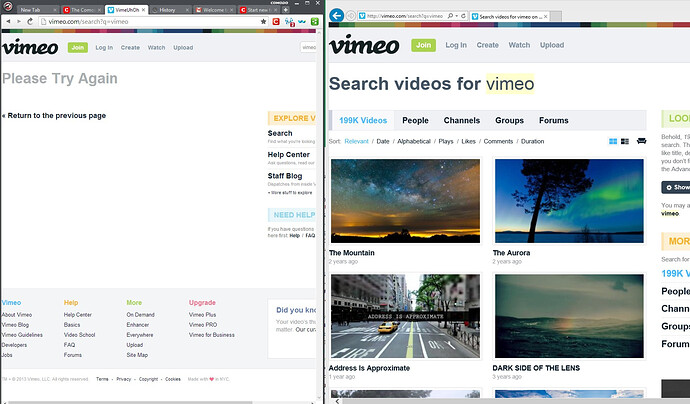Image resolution: width=690 pixels, height=404 pixels.
Task: Select the Channels tab
Action: point(462,120)
